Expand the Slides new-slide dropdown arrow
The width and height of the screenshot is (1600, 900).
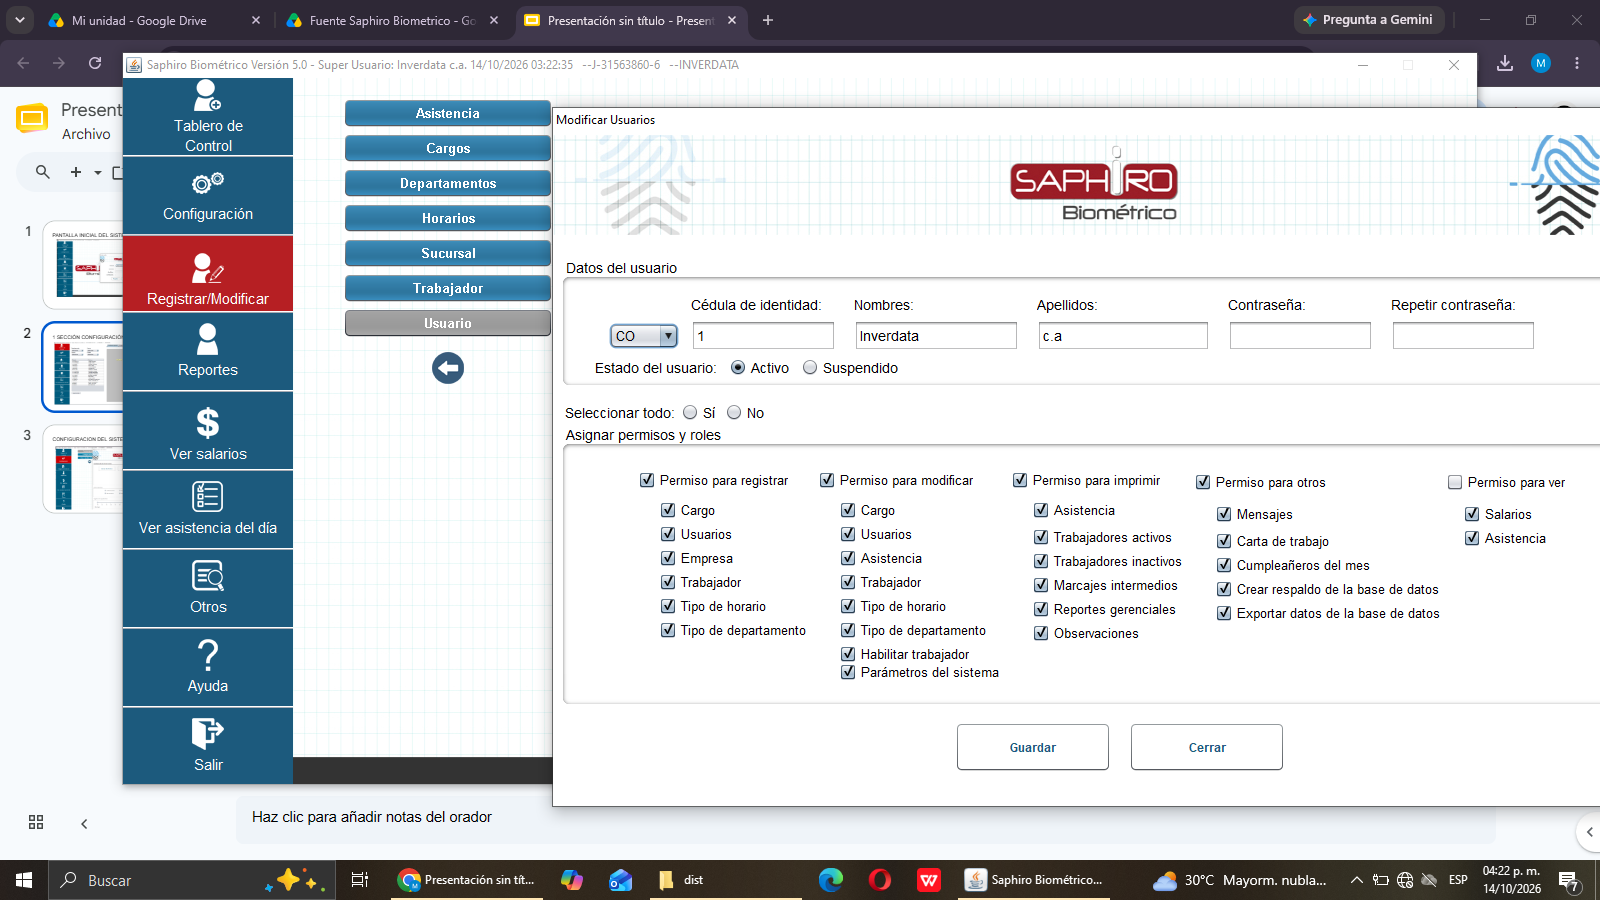[98, 173]
